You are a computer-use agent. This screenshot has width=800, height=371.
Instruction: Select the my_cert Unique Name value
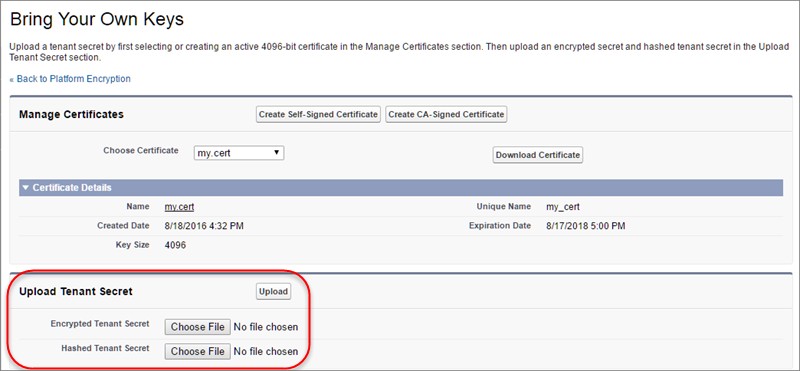pos(563,207)
